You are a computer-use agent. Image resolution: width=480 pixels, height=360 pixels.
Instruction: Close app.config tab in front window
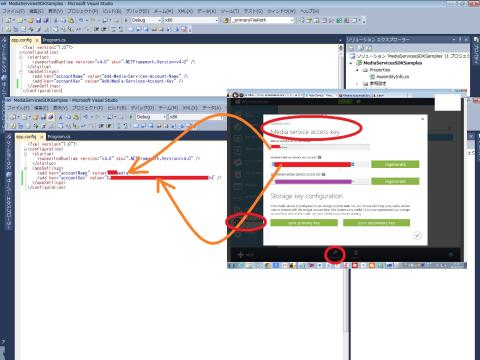42,137
